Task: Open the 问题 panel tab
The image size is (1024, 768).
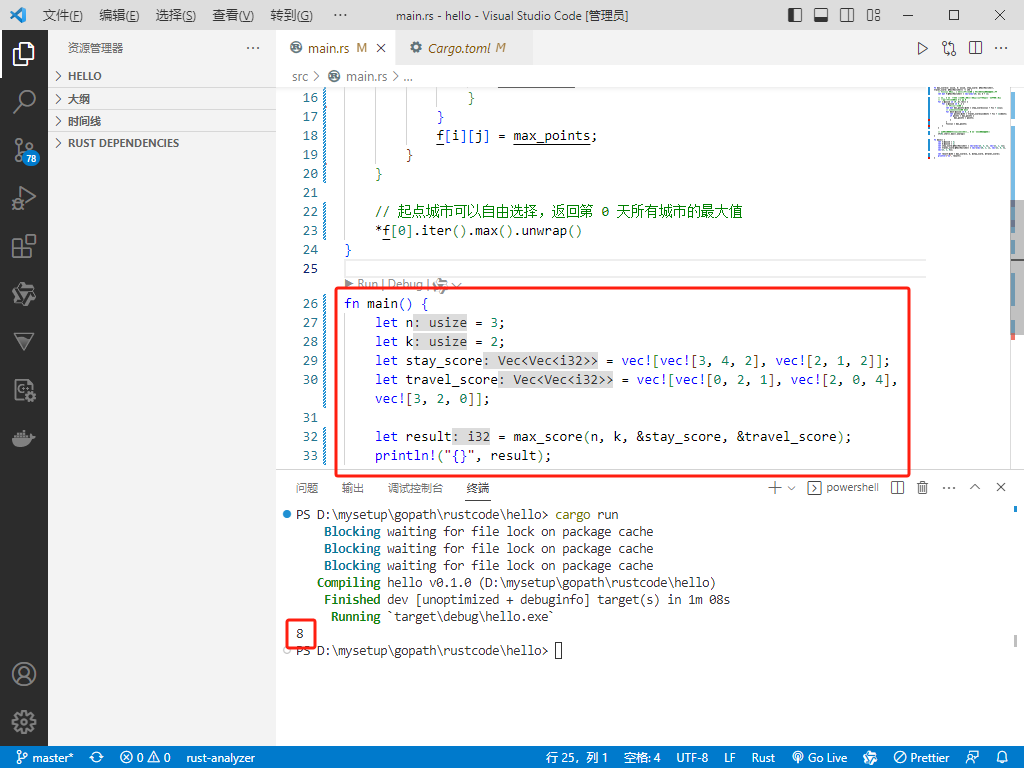Action: click(x=307, y=488)
